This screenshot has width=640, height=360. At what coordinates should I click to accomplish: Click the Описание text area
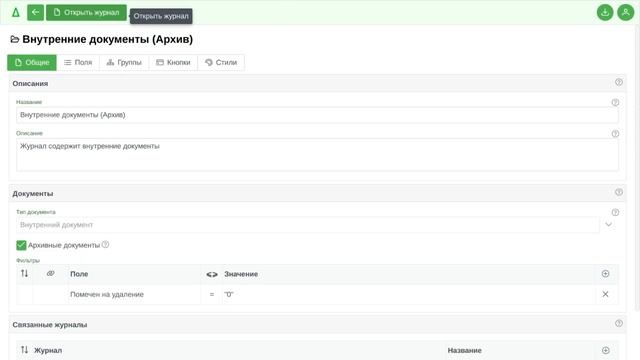point(317,155)
